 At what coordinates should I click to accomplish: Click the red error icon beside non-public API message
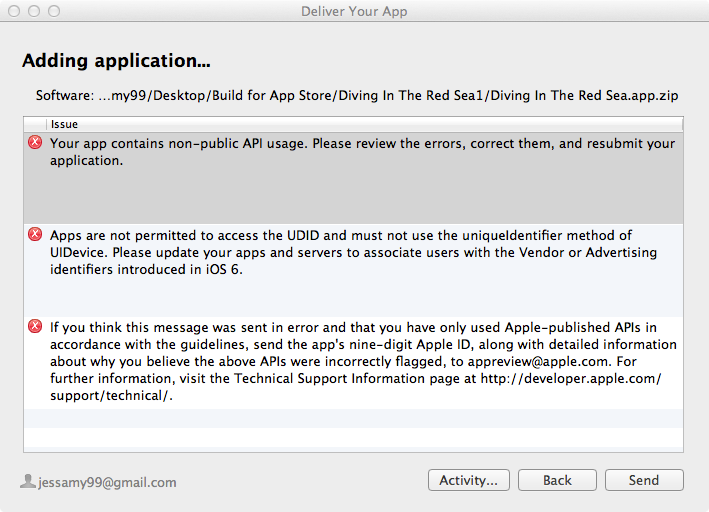35,143
